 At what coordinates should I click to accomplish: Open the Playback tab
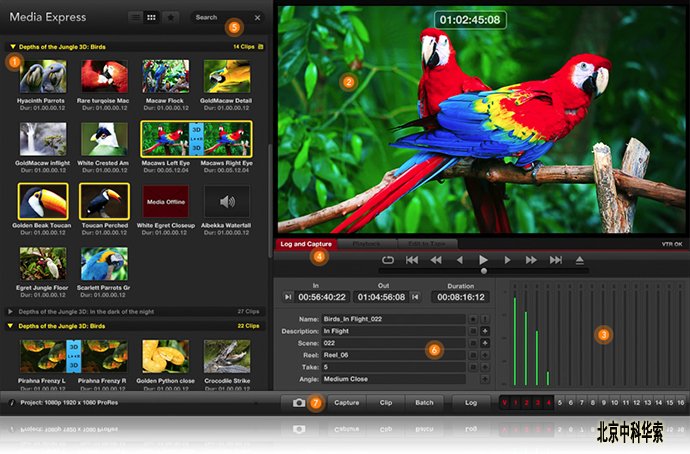(367, 244)
